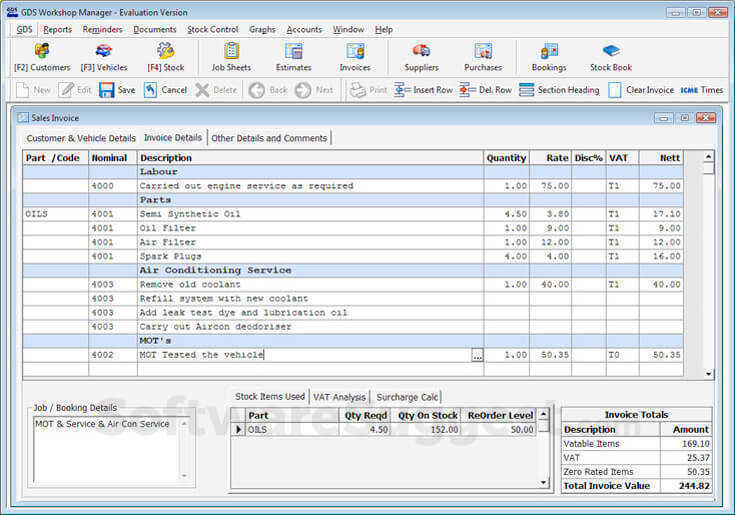This screenshot has height=515, width=735.
Task: Open the F2 Customers module
Action: (42, 57)
